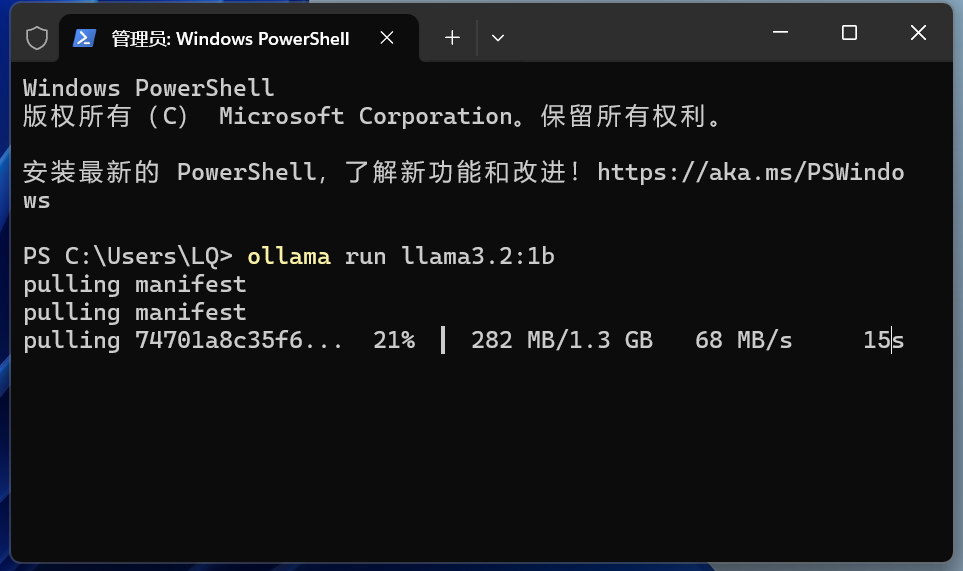Select the 管理员: Windows PowerShell tab title
Screen dimensions: 963x571
point(230,39)
